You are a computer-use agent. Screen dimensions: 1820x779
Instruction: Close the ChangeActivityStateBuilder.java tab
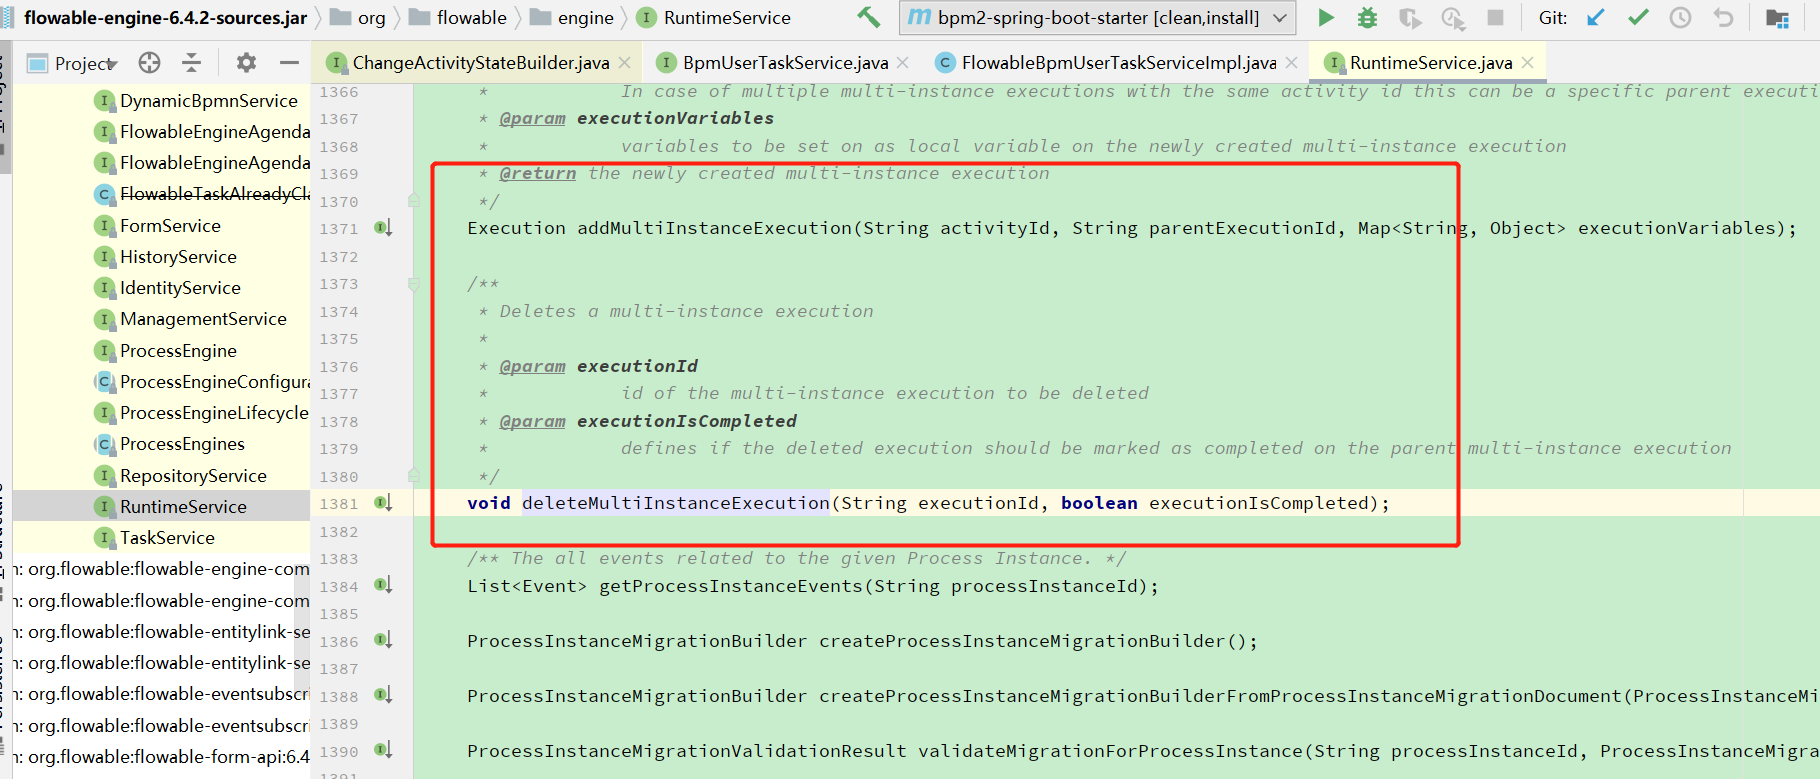tap(625, 63)
